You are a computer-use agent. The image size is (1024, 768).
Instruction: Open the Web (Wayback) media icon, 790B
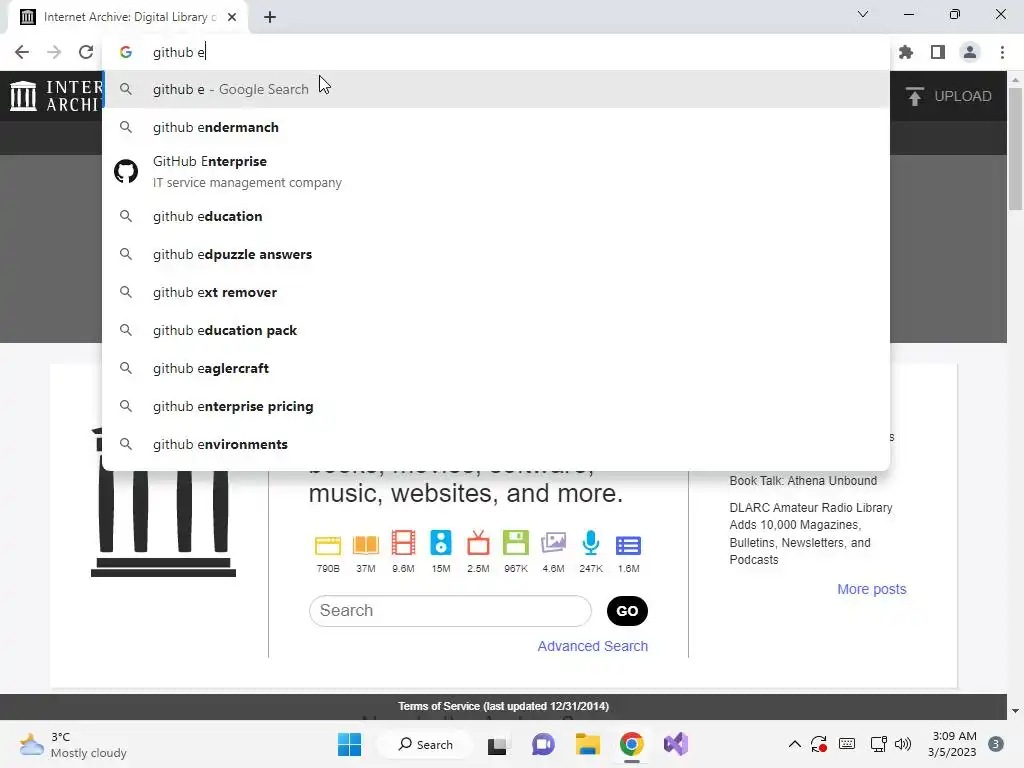[328, 545]
